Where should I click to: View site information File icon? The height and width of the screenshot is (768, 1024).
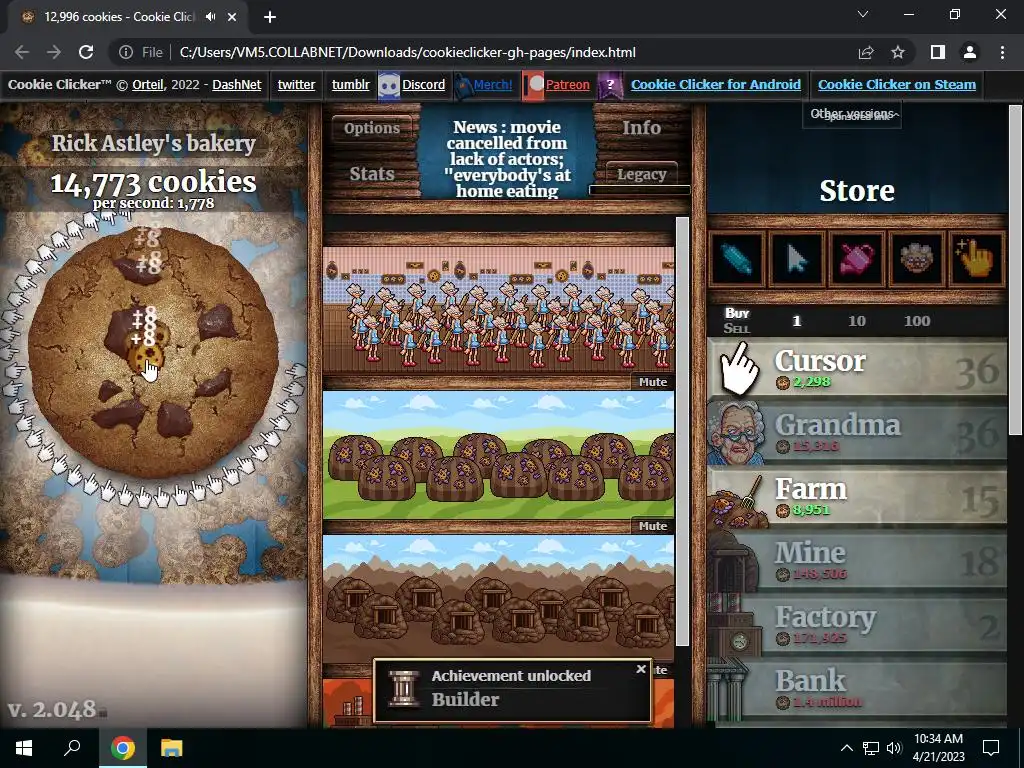(x=141, y=52)
